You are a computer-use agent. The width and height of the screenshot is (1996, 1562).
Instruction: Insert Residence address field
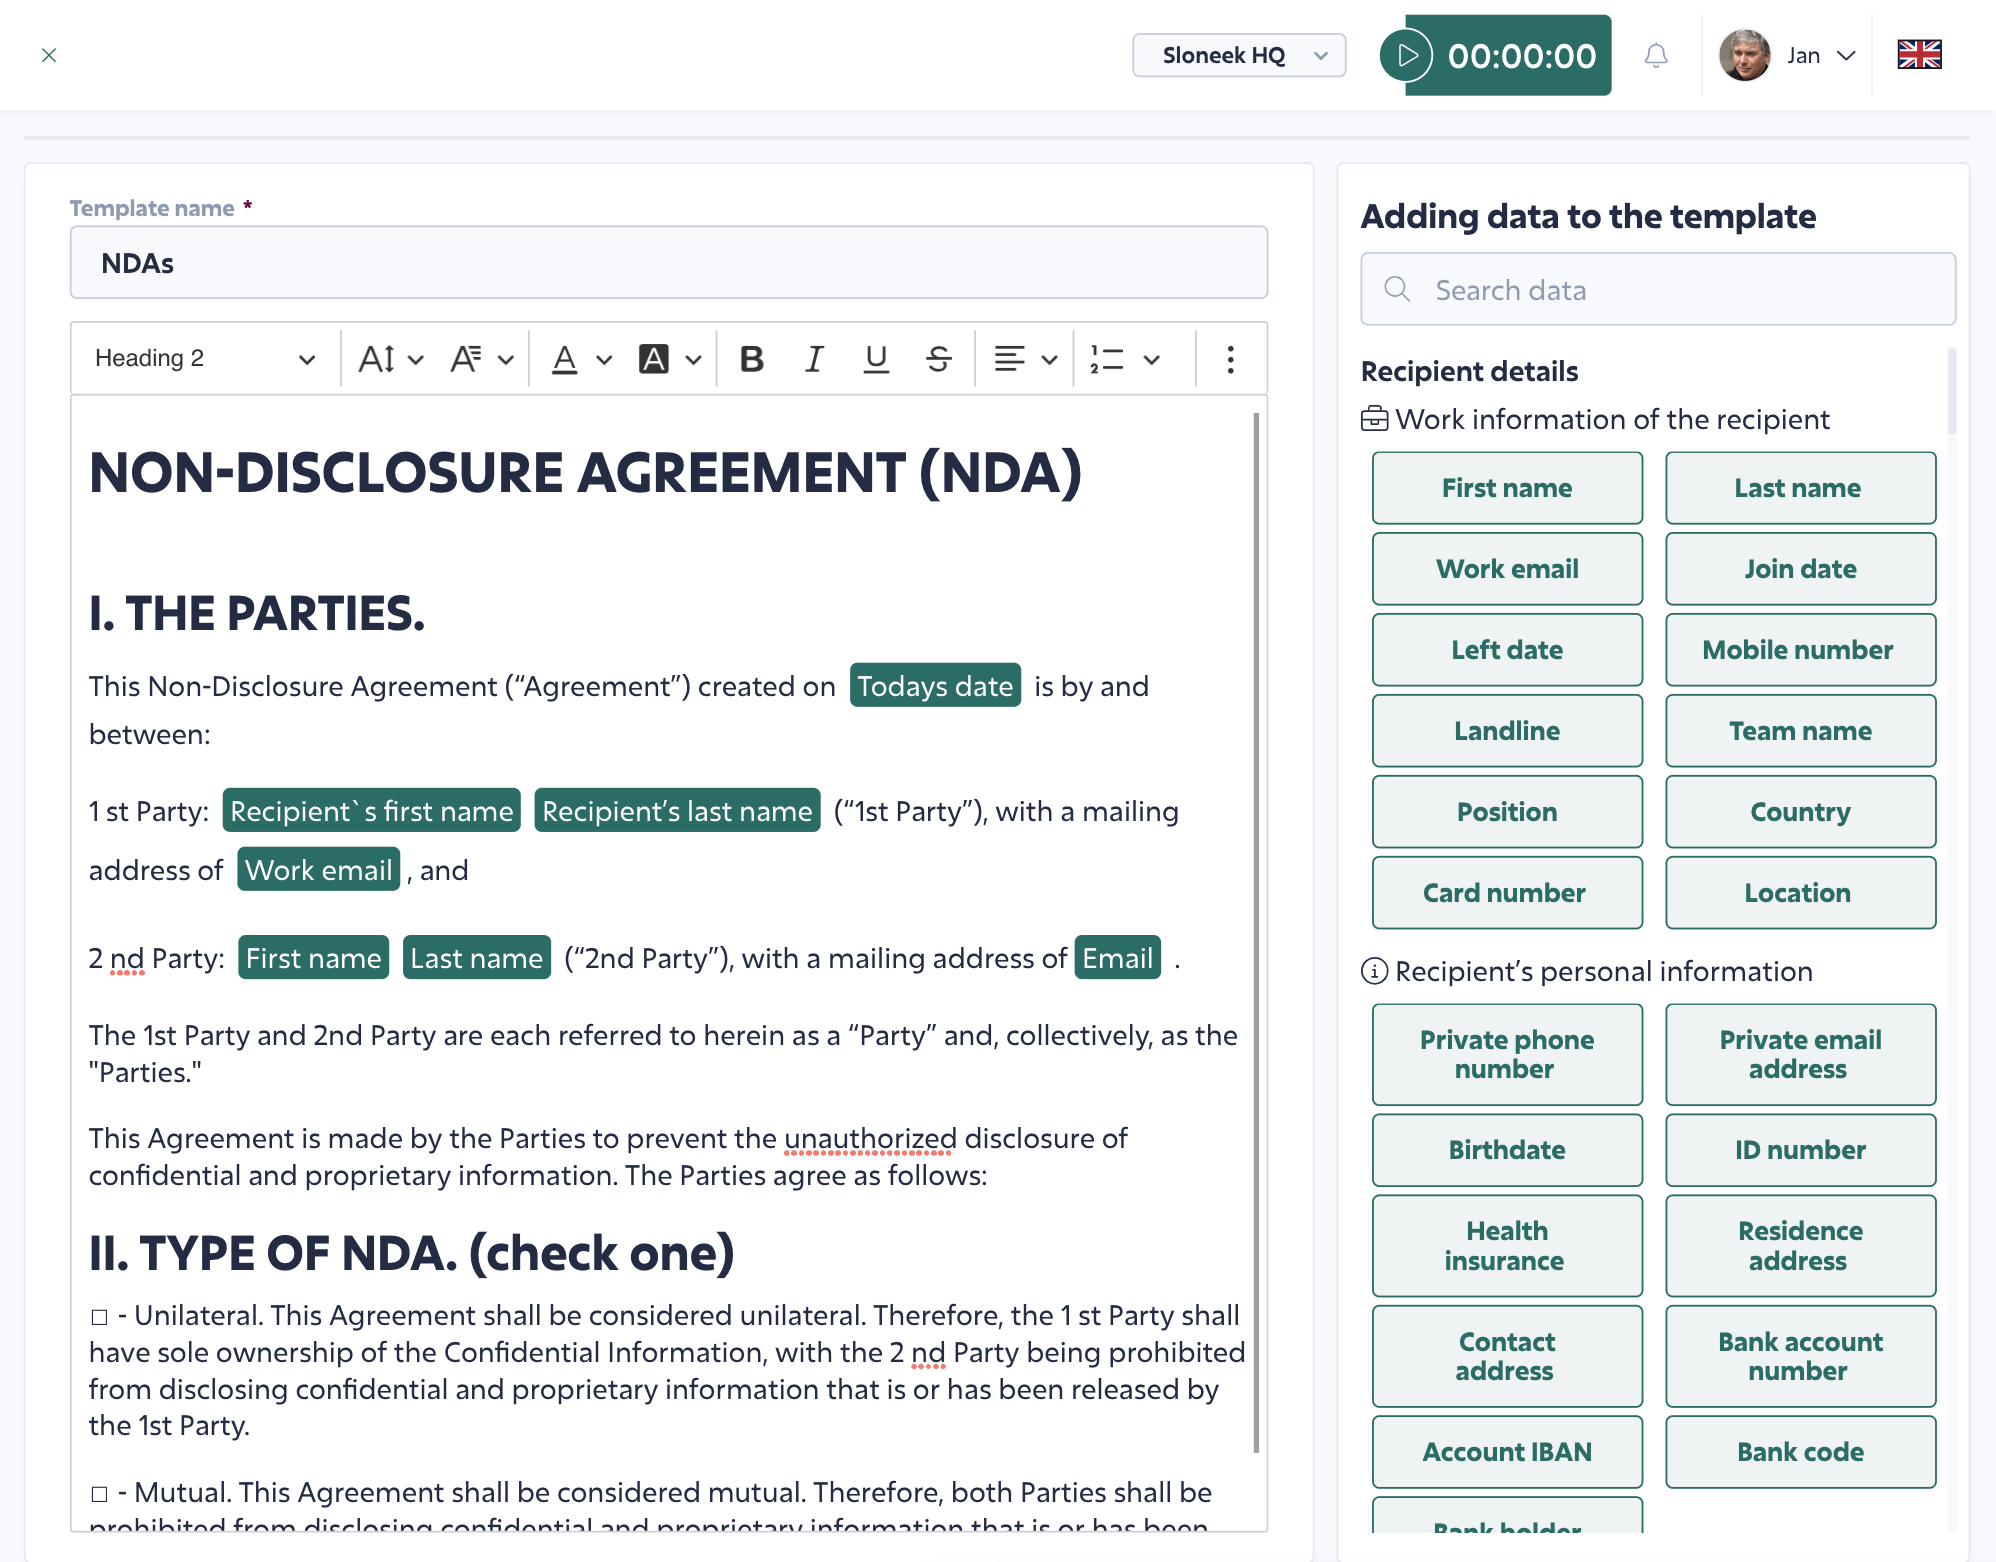[x=1800, y=1246]
